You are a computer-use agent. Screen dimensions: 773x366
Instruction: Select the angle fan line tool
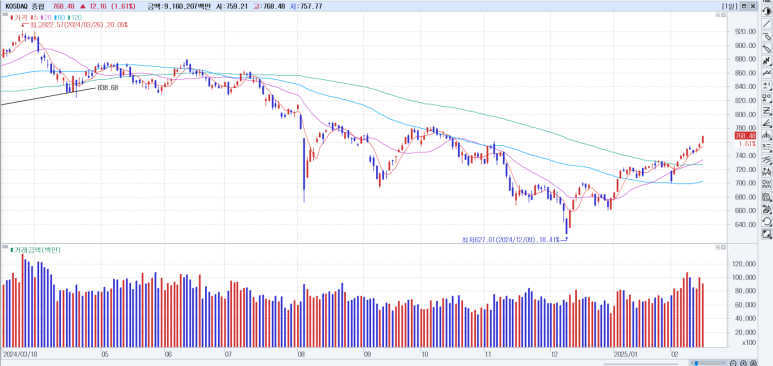pyautogui.click(x=767, y=122)
